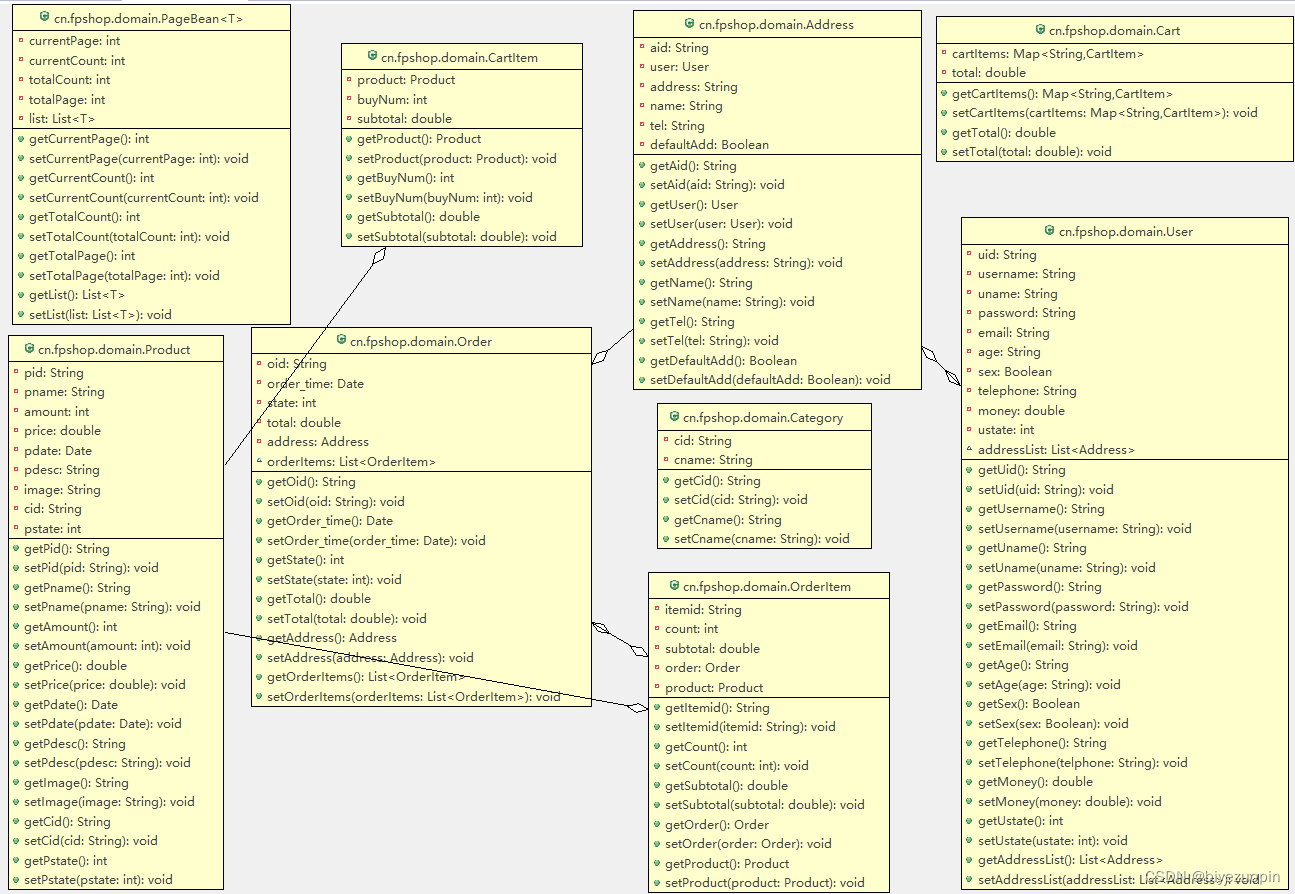Image resolution: width=1295 pixels, height=894 pixels.
Task: Click the field icon beside product: Product in CartItem
Action: 349,80
